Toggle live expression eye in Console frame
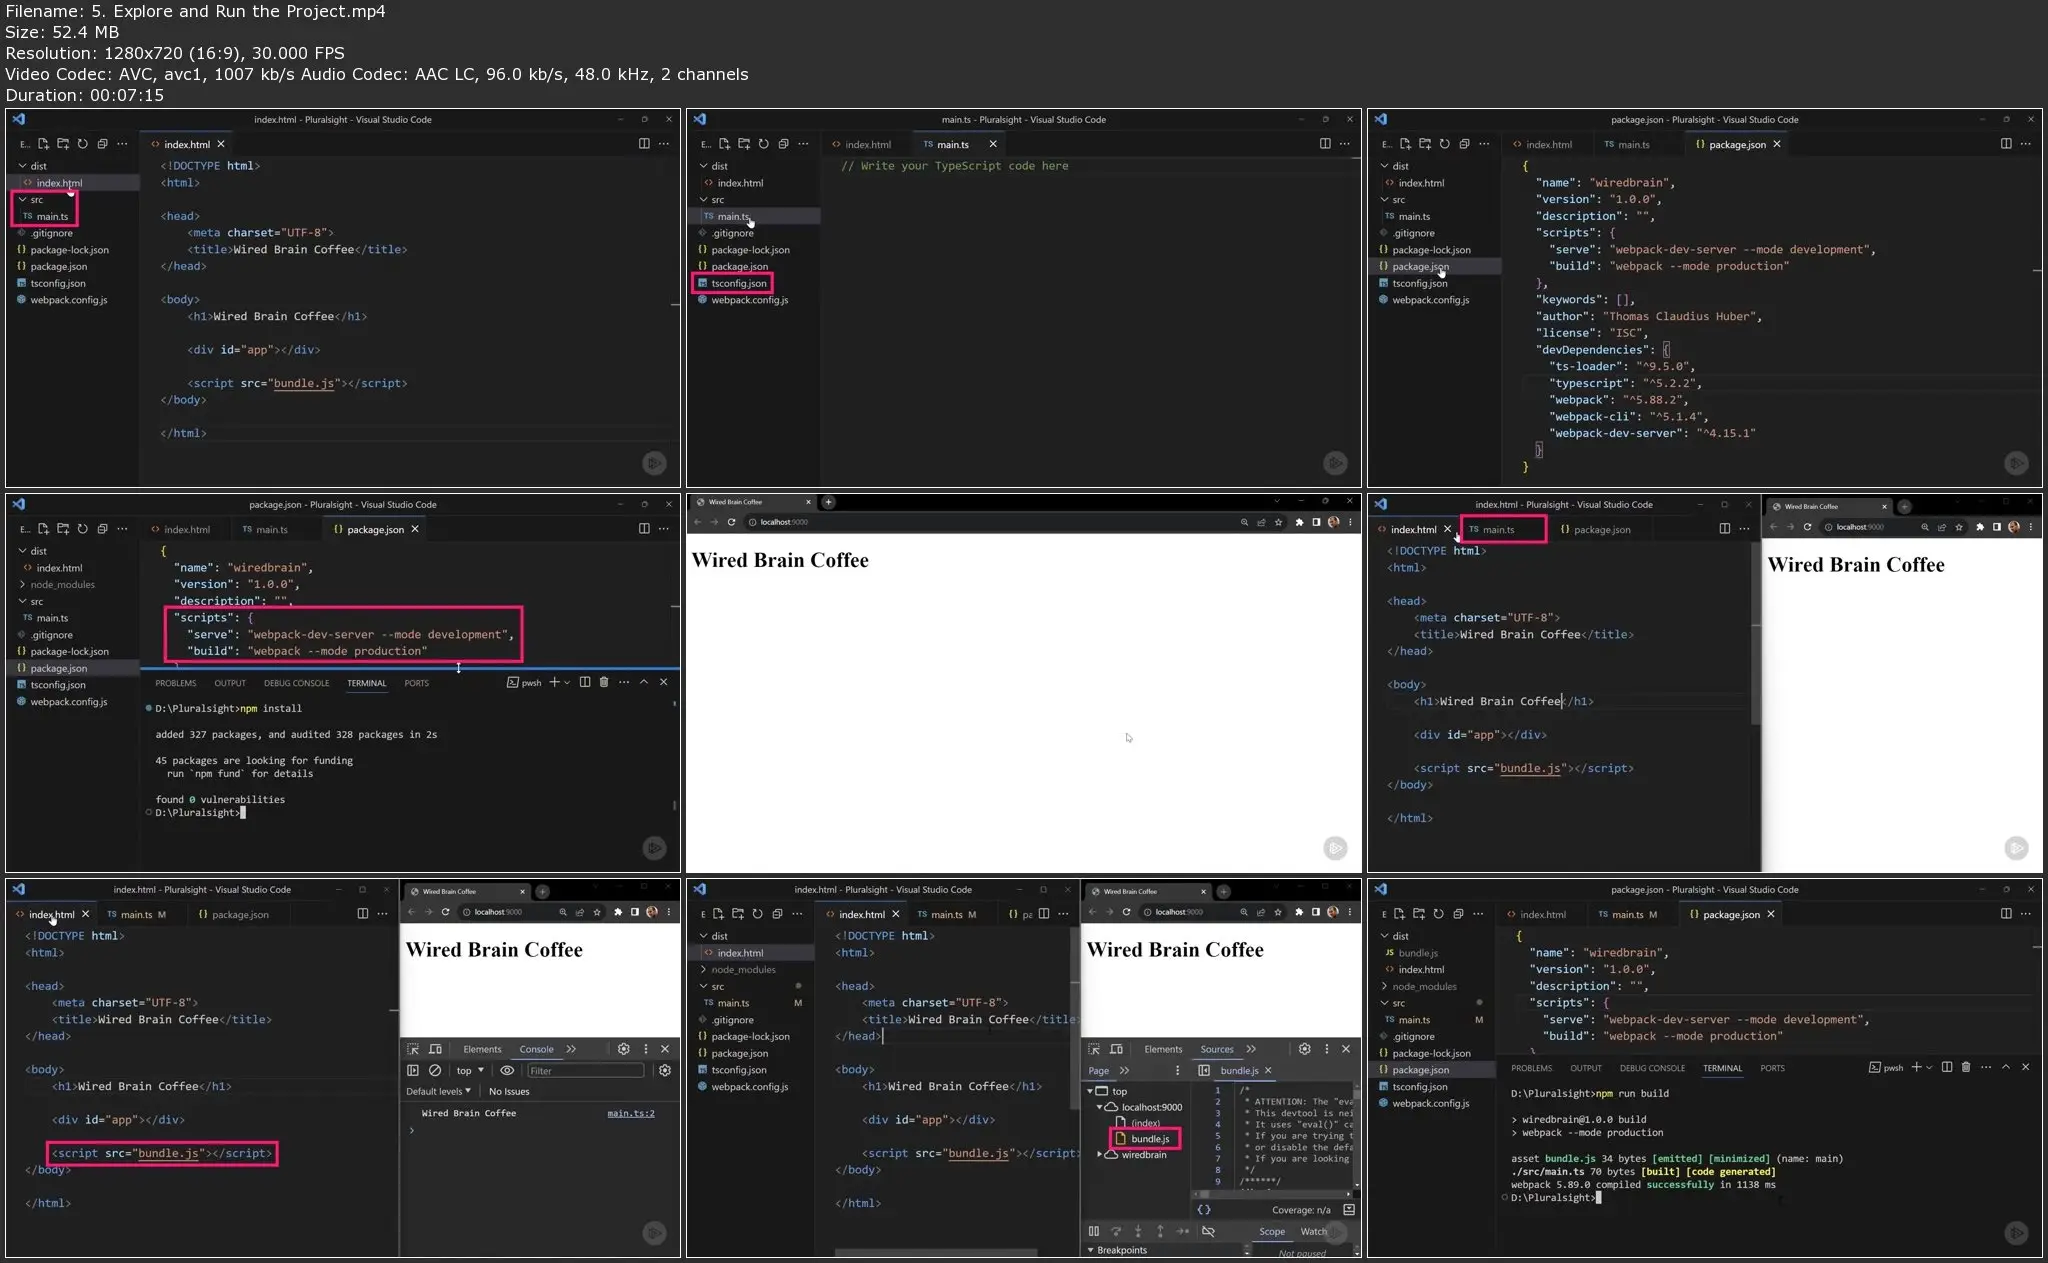Screen dimensions: 2048x1263 (507, 1070)
